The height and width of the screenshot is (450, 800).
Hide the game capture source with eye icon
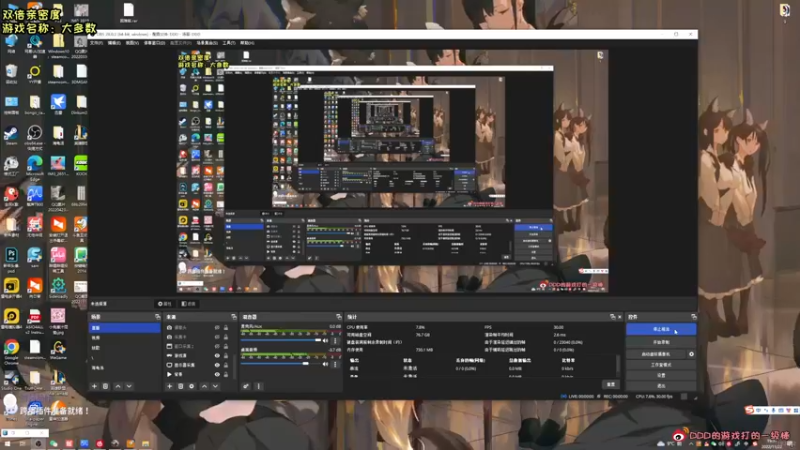point(217,356)
